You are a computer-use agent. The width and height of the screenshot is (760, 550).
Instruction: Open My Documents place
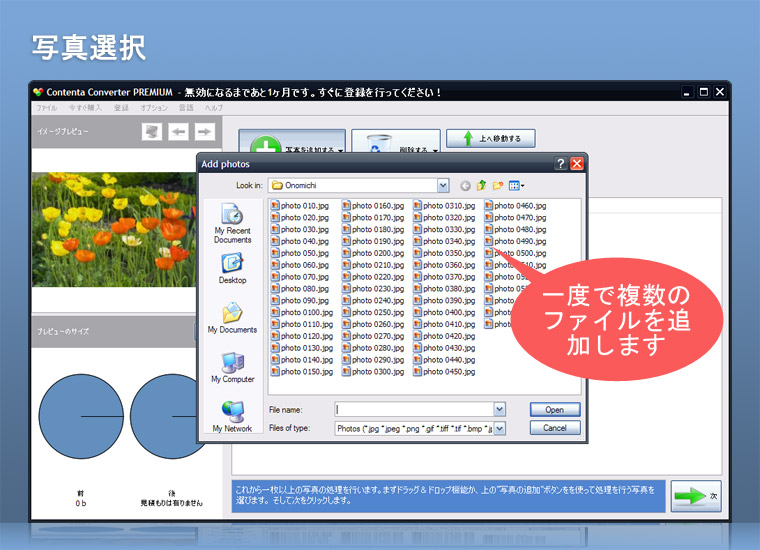pyautogui.click(x=233, y=318)
